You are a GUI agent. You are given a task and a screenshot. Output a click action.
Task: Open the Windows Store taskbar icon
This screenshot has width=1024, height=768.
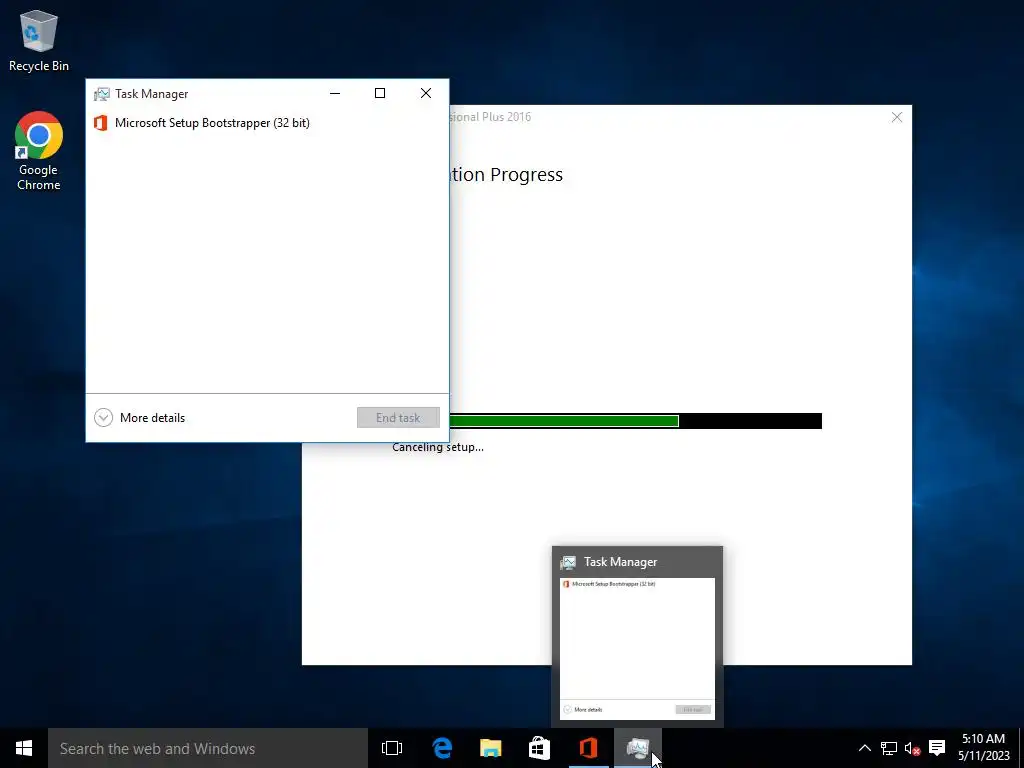(539, 748)
